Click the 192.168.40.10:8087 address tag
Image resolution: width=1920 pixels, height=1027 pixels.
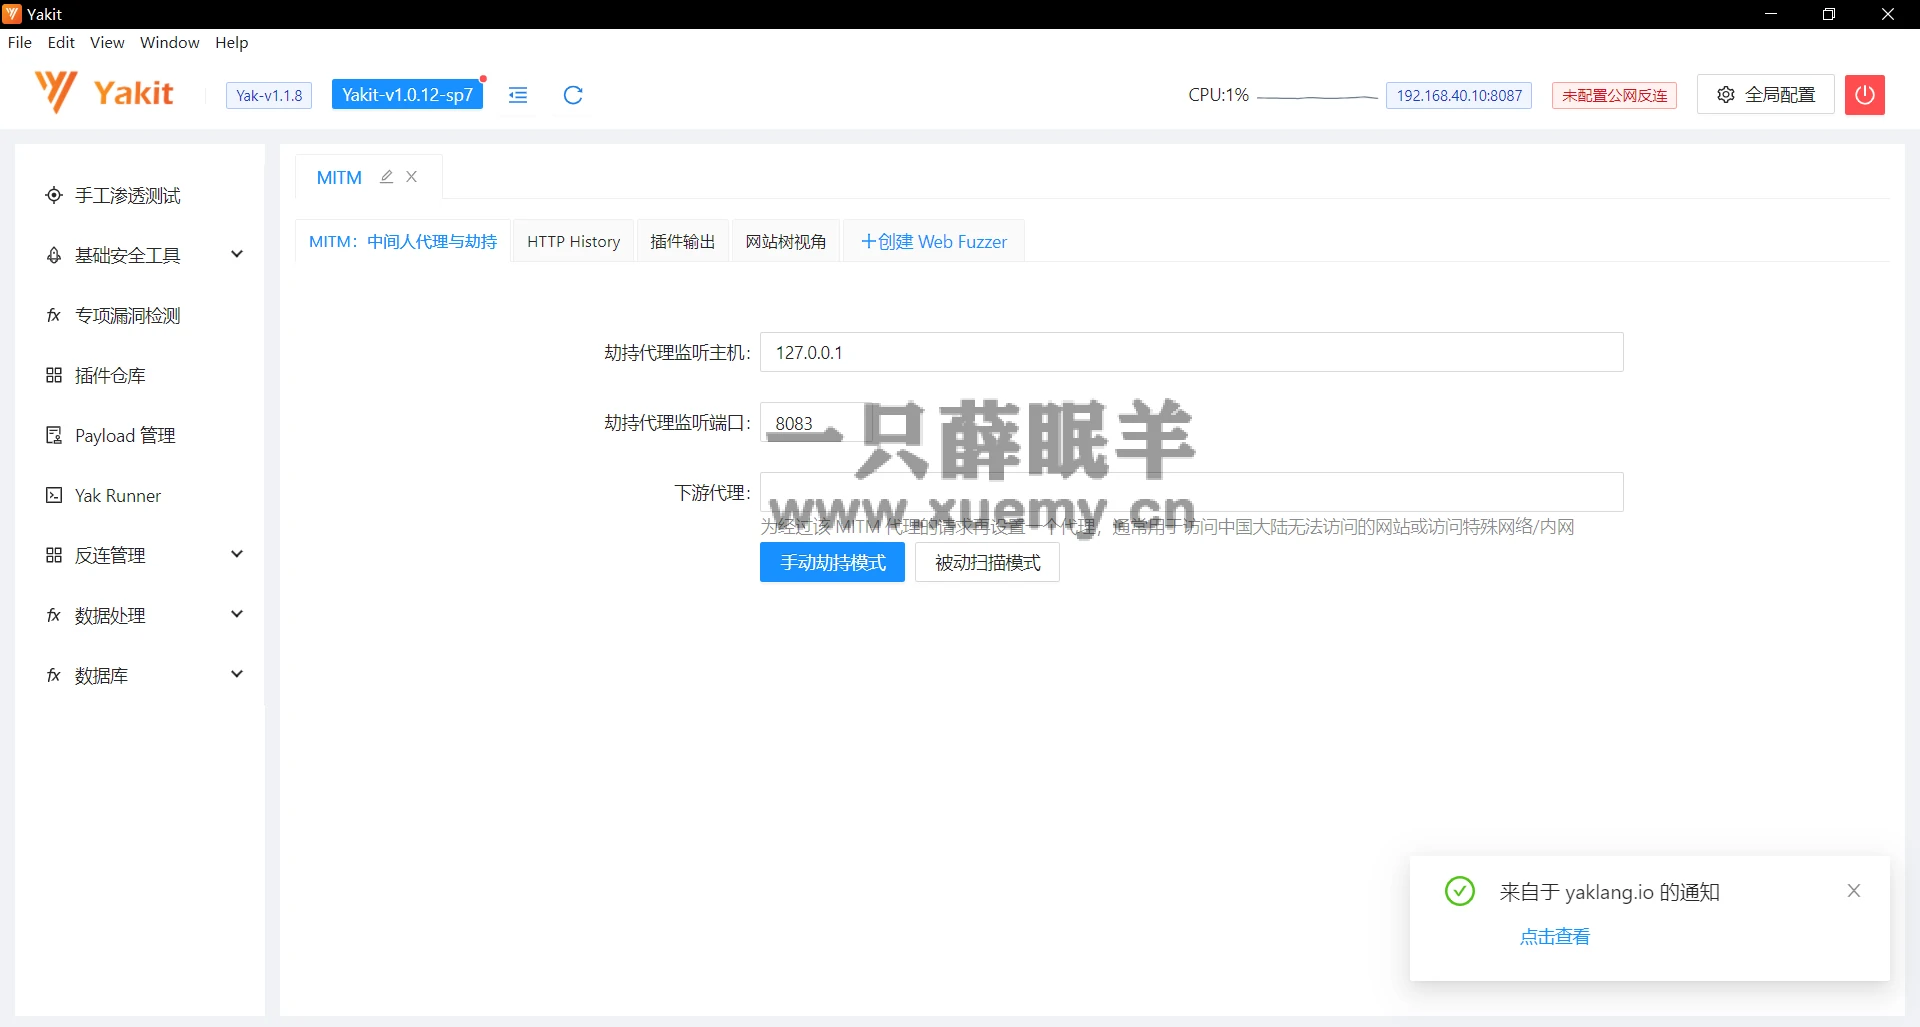[x=1459, y=95]
